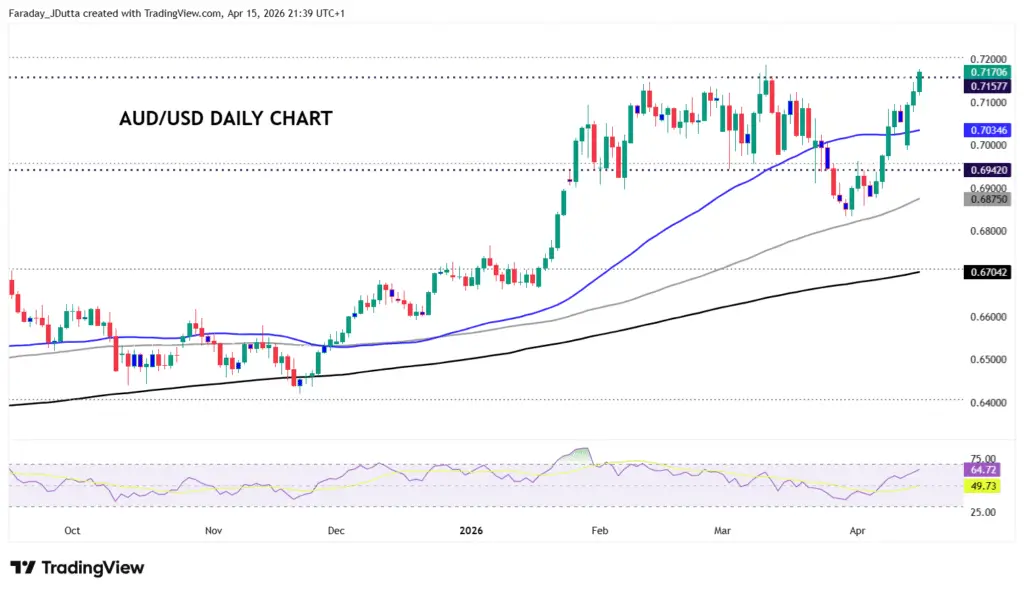Click the Apr label on time axis
Screen dimensions: 1024x593
[x=857, y=532]
